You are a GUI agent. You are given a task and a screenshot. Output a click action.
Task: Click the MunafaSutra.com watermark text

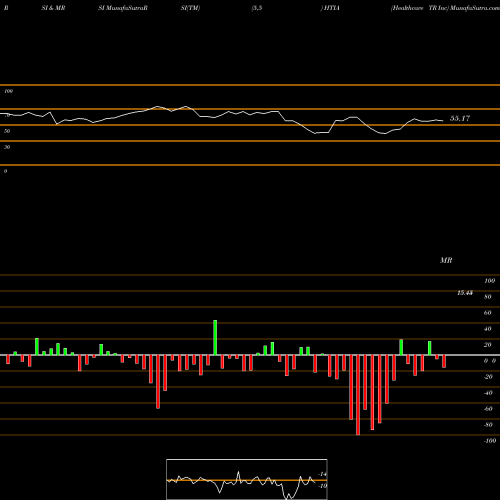475,8
